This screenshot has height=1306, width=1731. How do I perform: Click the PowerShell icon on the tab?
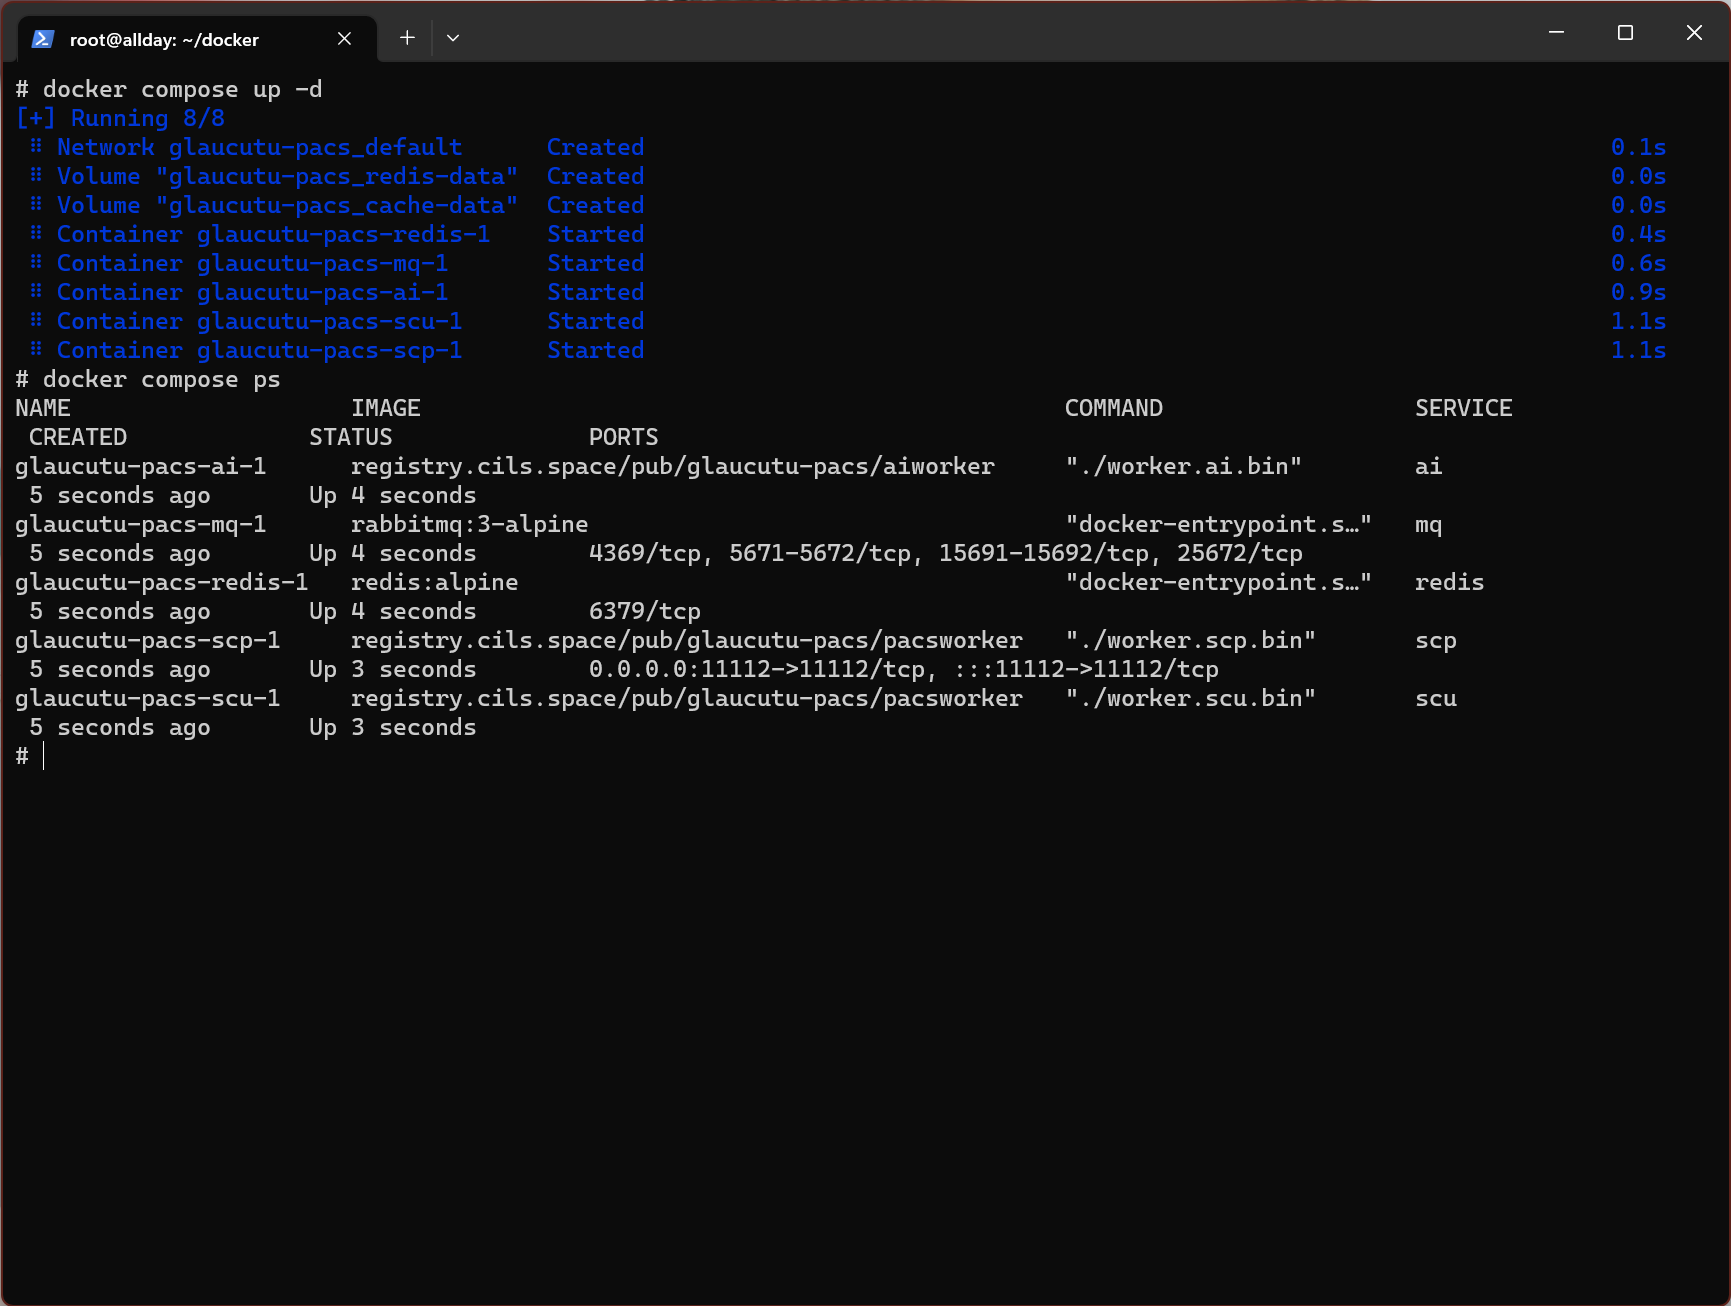coord(42,39)
